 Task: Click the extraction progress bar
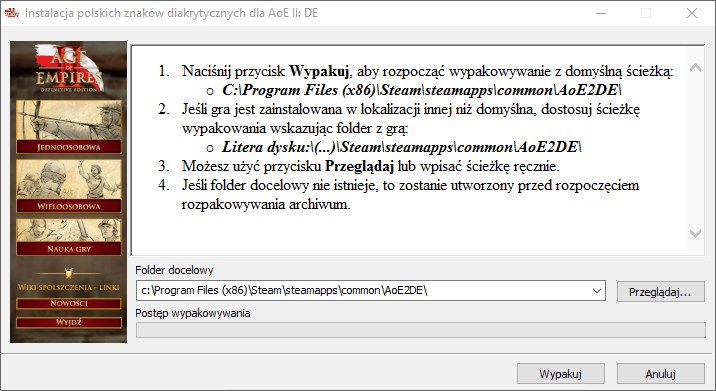tap(421, 330)
